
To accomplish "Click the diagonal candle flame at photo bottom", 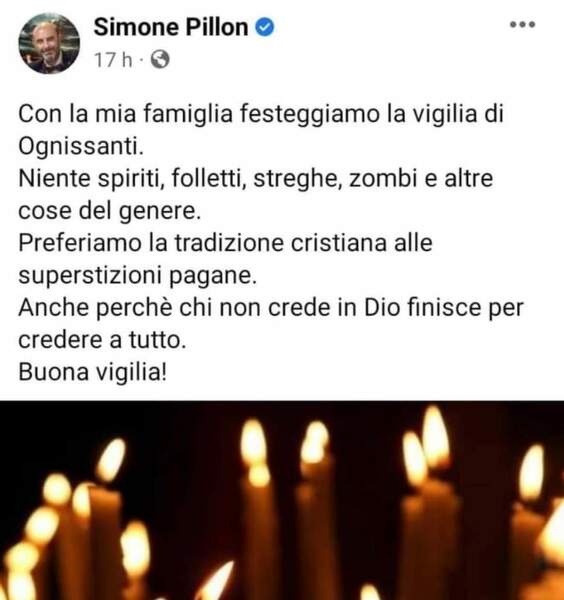I will [215, 582].
